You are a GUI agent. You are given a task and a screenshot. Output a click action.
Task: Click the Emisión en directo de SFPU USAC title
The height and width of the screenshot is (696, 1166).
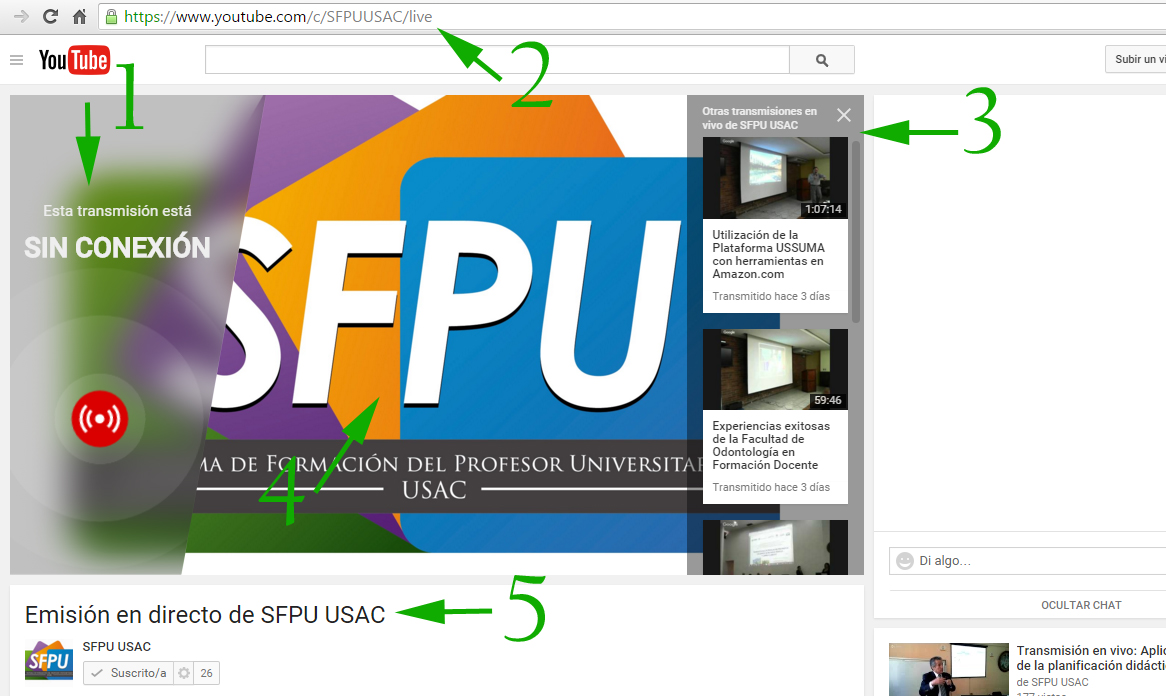(205, 615)
